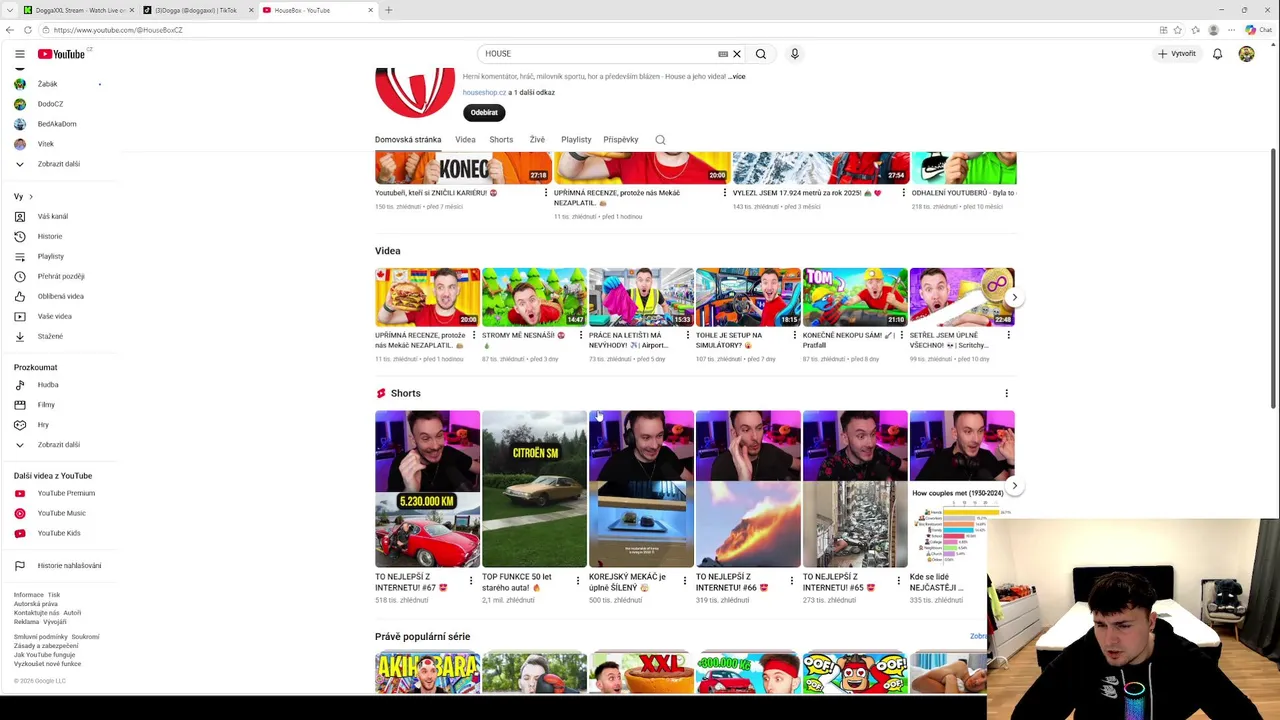Open CITROËN SM short thumbnail

click(x=534, y=489)
